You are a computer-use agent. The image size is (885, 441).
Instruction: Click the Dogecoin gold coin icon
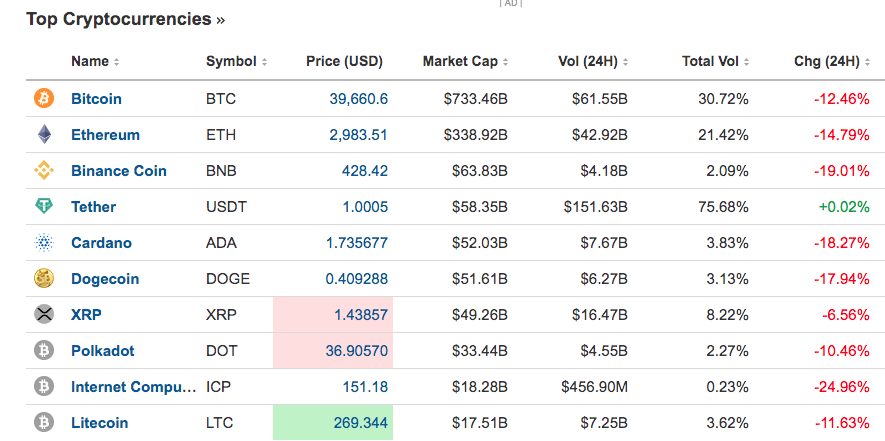(43, 278)
